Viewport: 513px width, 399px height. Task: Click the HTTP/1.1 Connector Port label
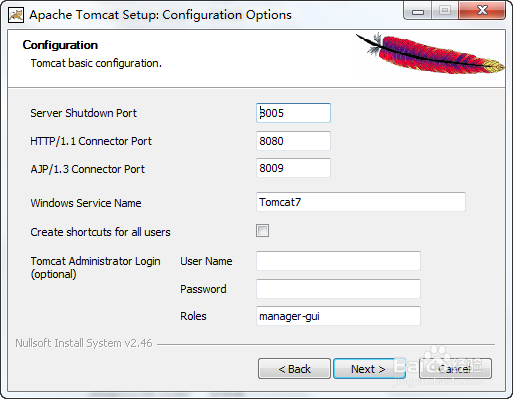pyautogui.click(x=91, y=141)
